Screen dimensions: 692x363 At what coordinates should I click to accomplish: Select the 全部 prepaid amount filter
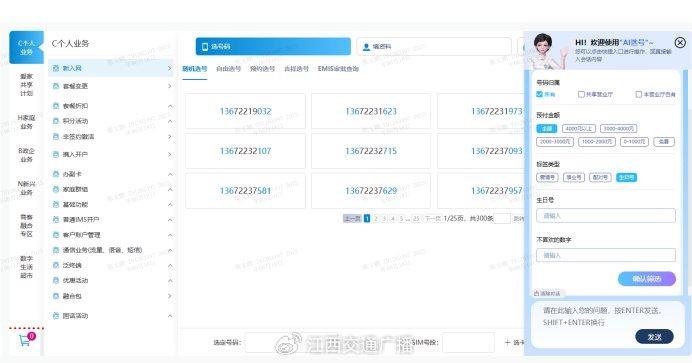point(546,128)
